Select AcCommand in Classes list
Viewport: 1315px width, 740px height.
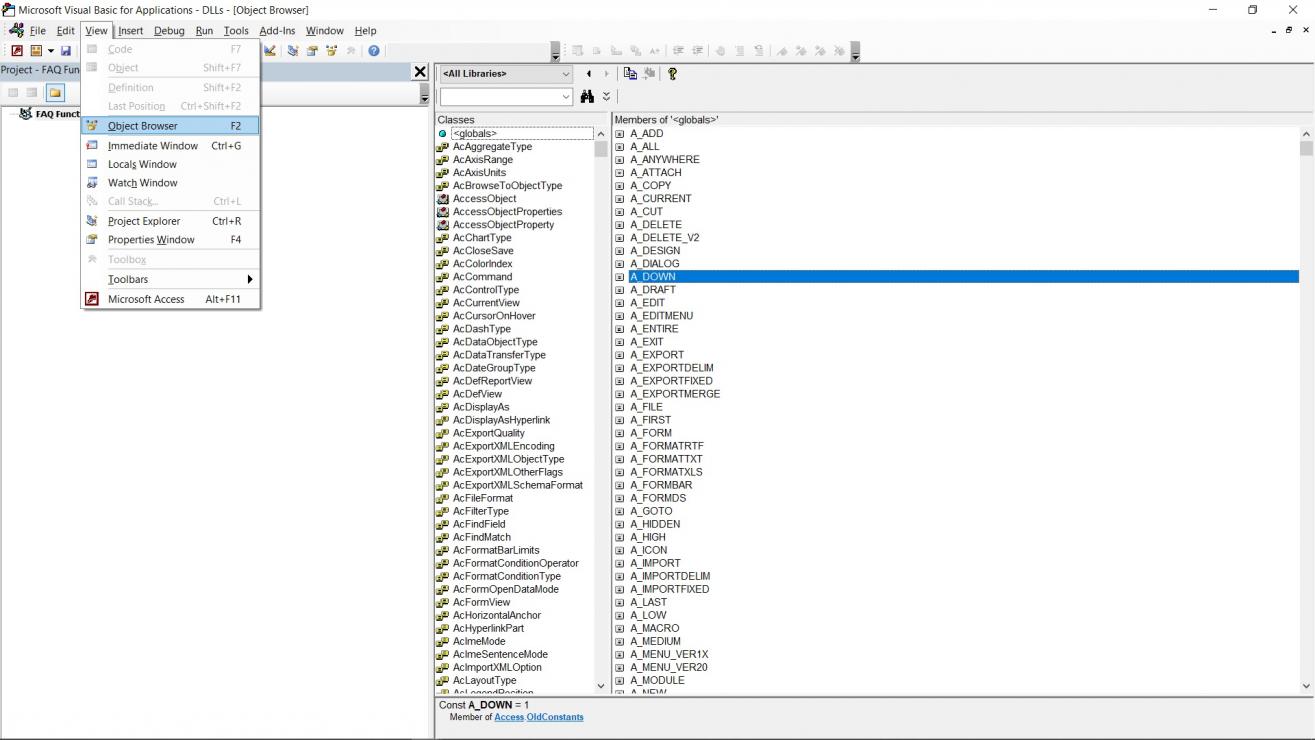pos(482,276)
